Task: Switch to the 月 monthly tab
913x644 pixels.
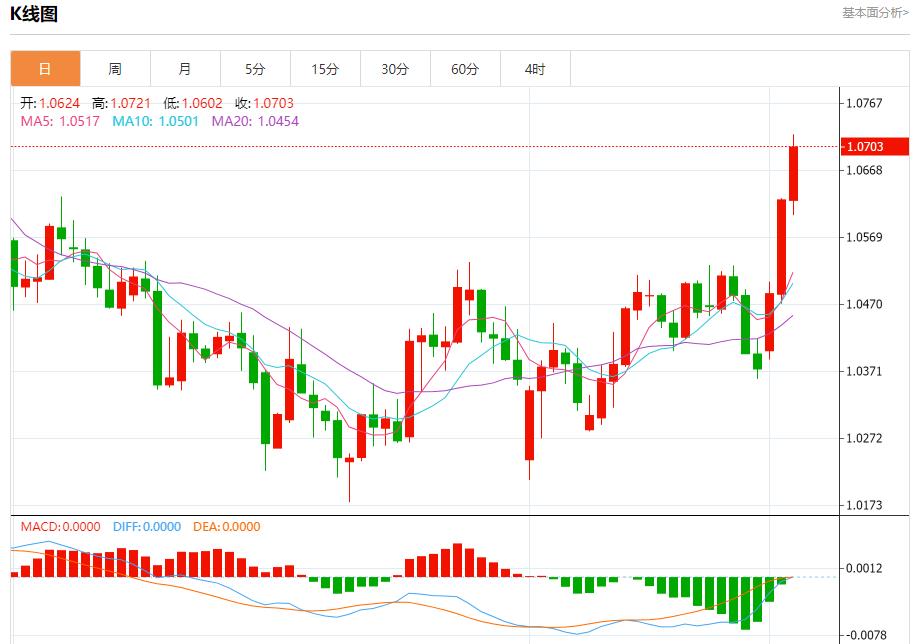Action: pos(185,69)
